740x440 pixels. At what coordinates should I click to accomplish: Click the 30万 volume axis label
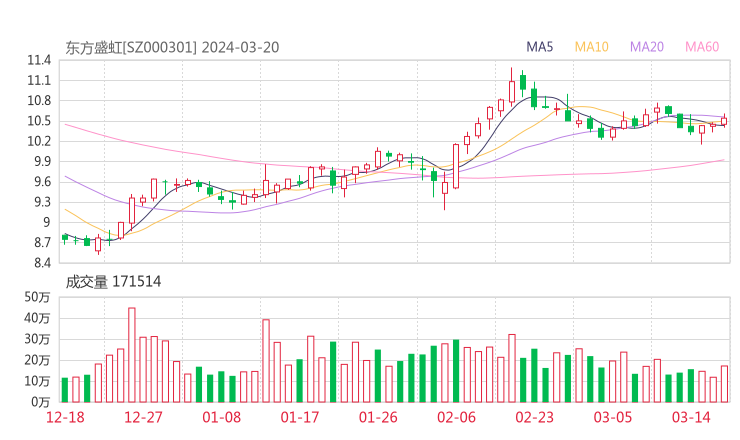[37, 339]
